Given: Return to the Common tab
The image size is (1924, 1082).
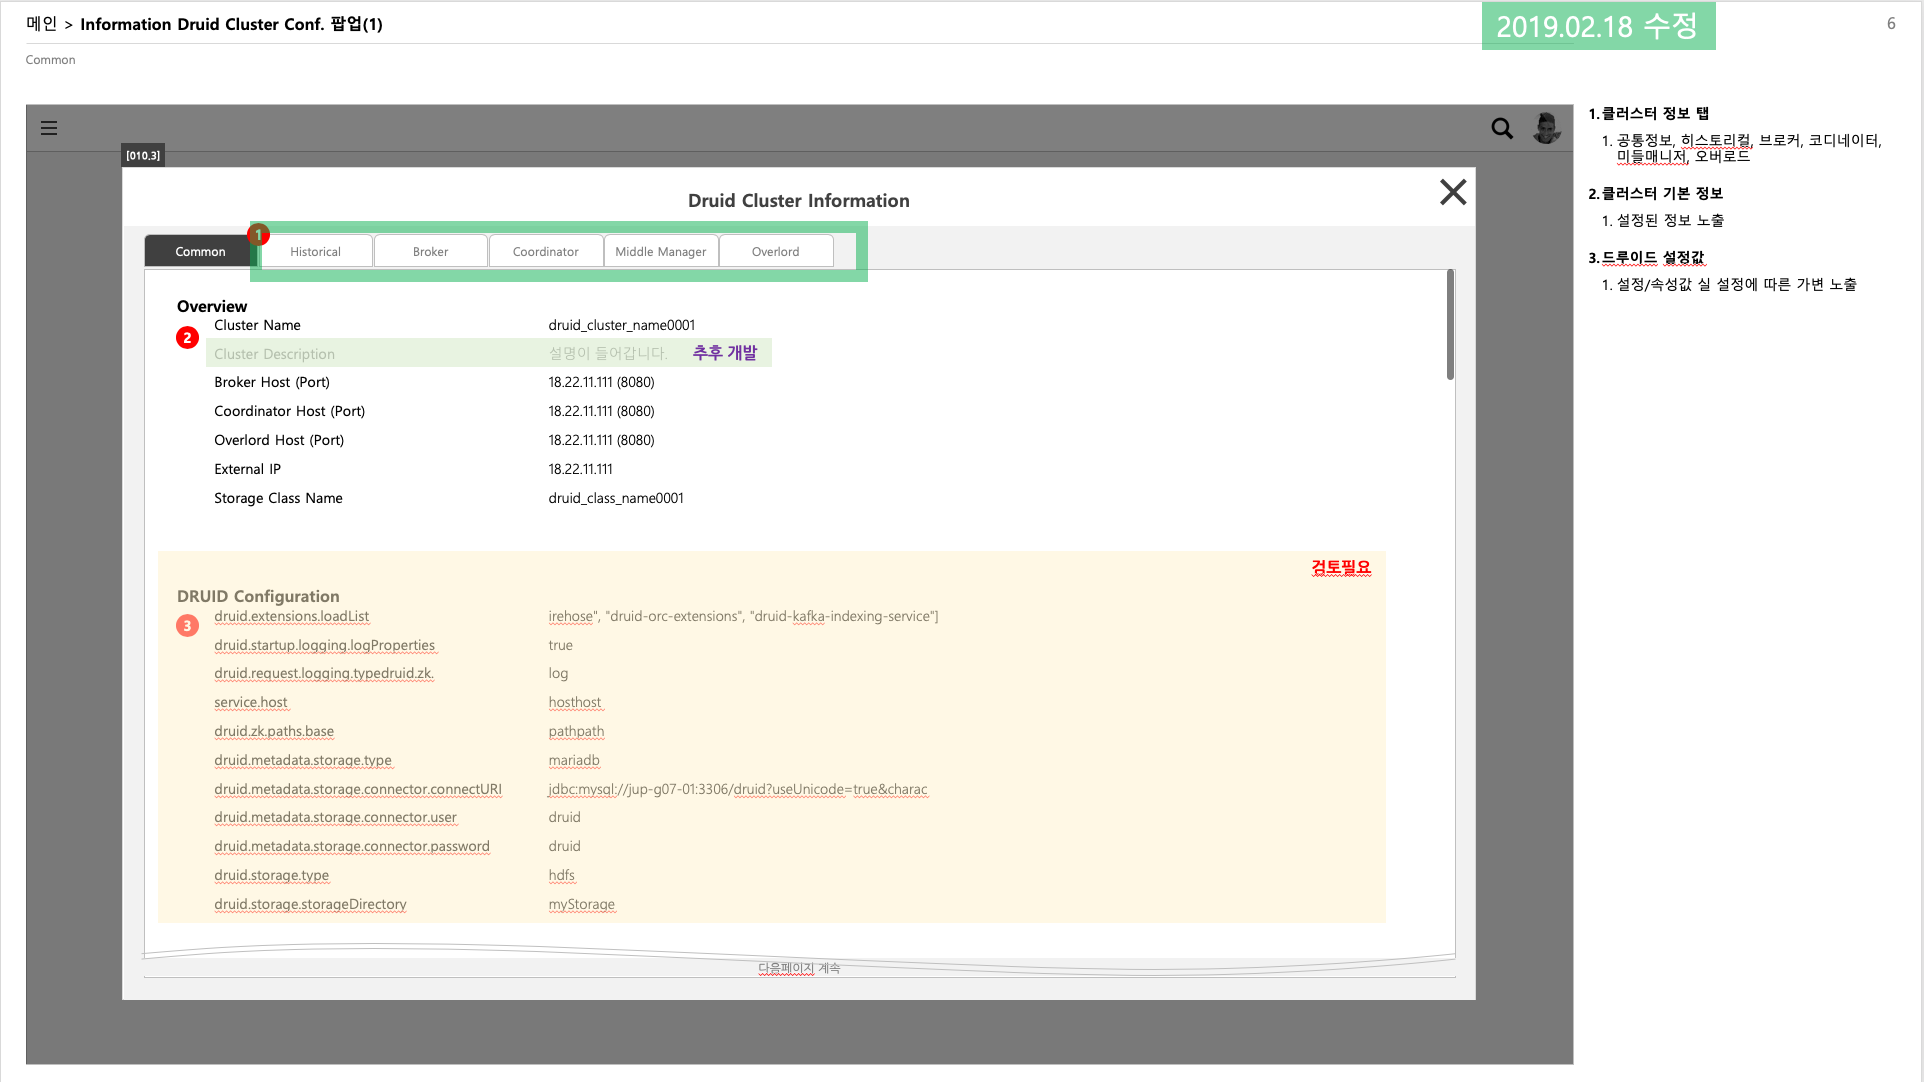Looking at the screenshot, I should [x=198, y=251].
